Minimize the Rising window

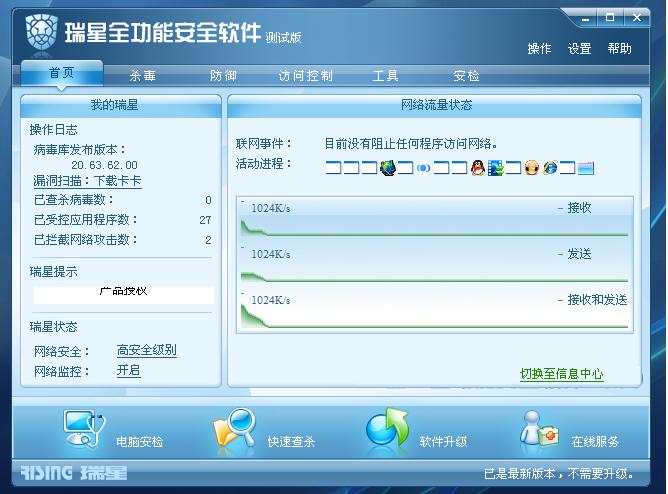pos(586,19)
